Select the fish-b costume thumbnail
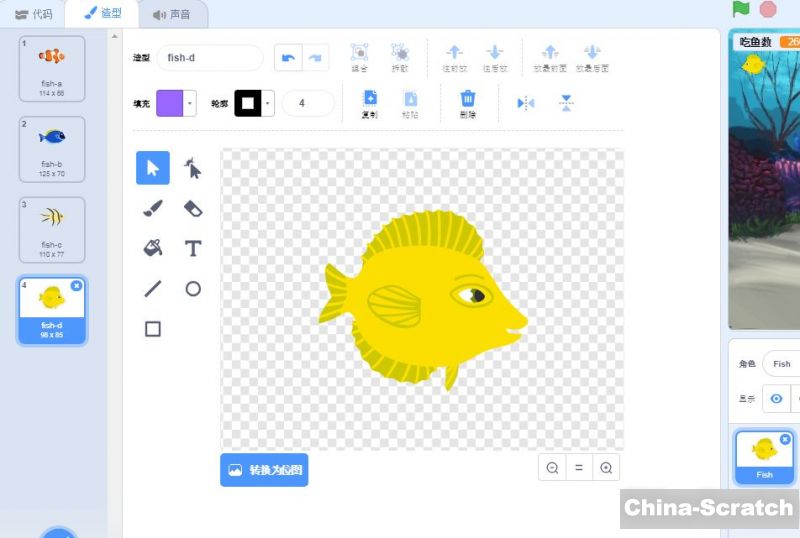The width and height of the screenshot is (800, 538). click(52, 149)
